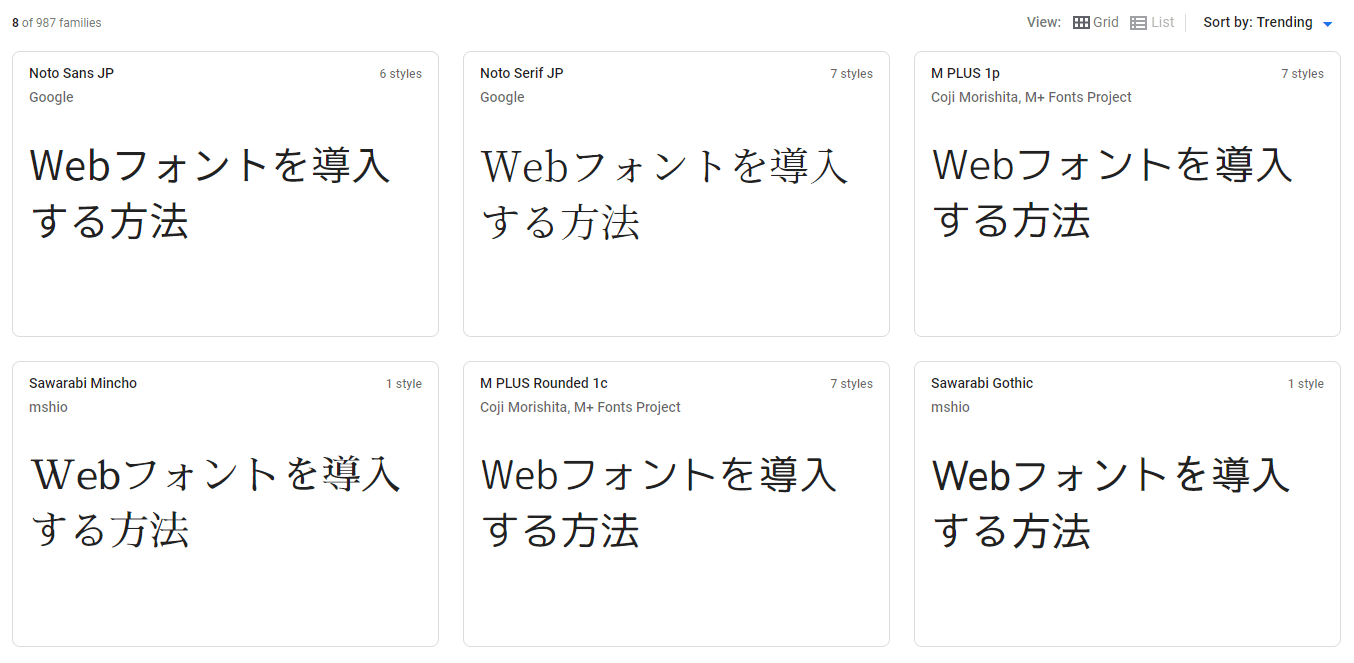The height and width of the screenshot is (663, 1354).
Task: Open the M PLUS 1p font name
Action: pos(965,73)
